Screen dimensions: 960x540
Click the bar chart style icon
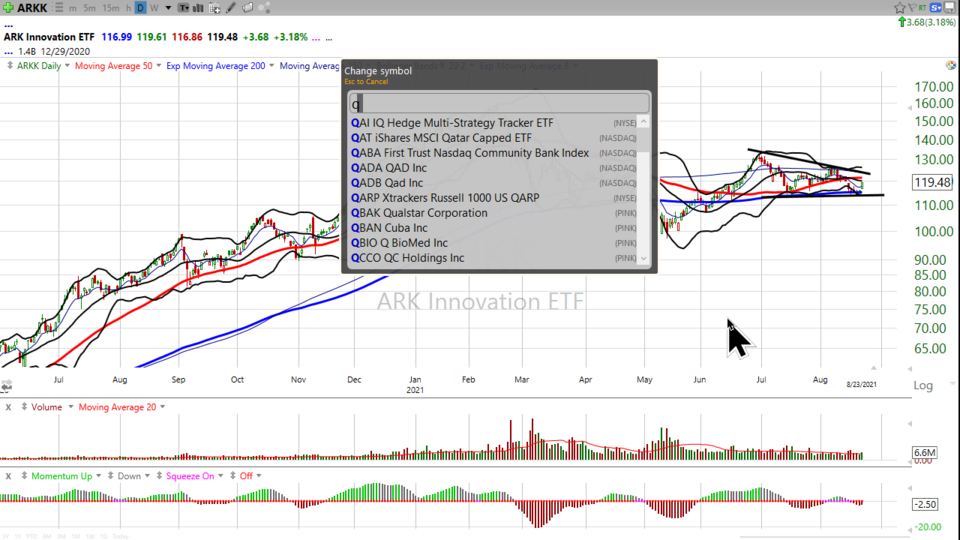[x=198, y=8]
